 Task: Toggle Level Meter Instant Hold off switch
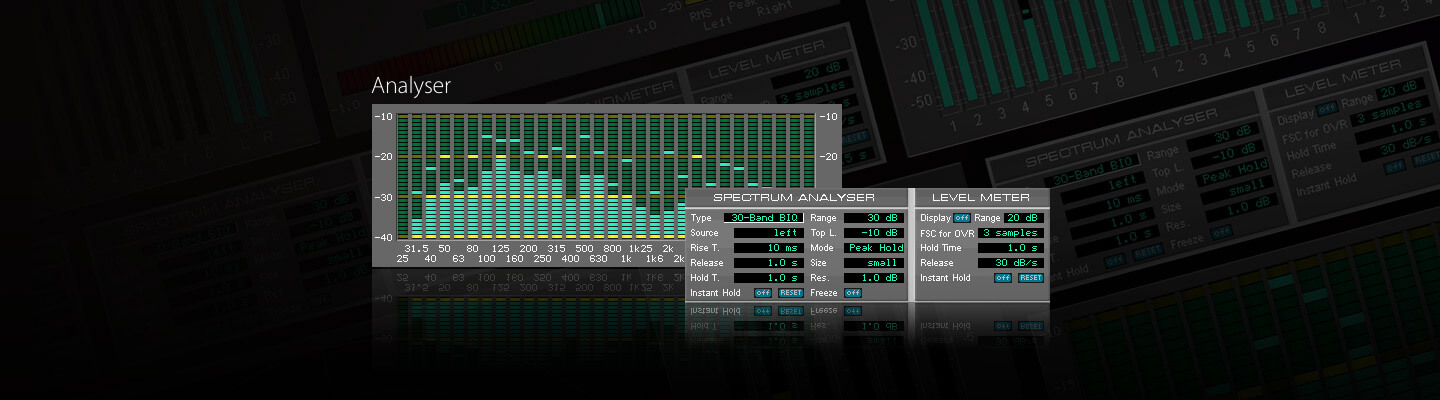point(1003,278)
